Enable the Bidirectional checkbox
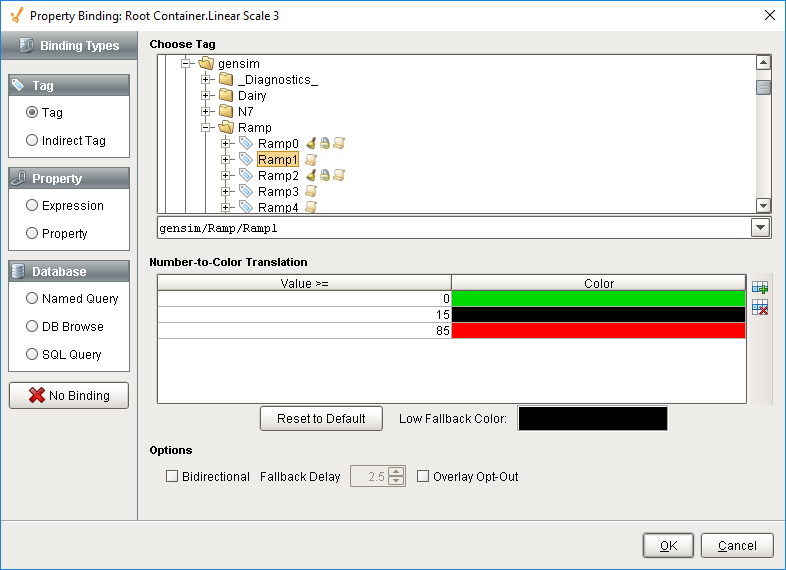 coord(172,476)
